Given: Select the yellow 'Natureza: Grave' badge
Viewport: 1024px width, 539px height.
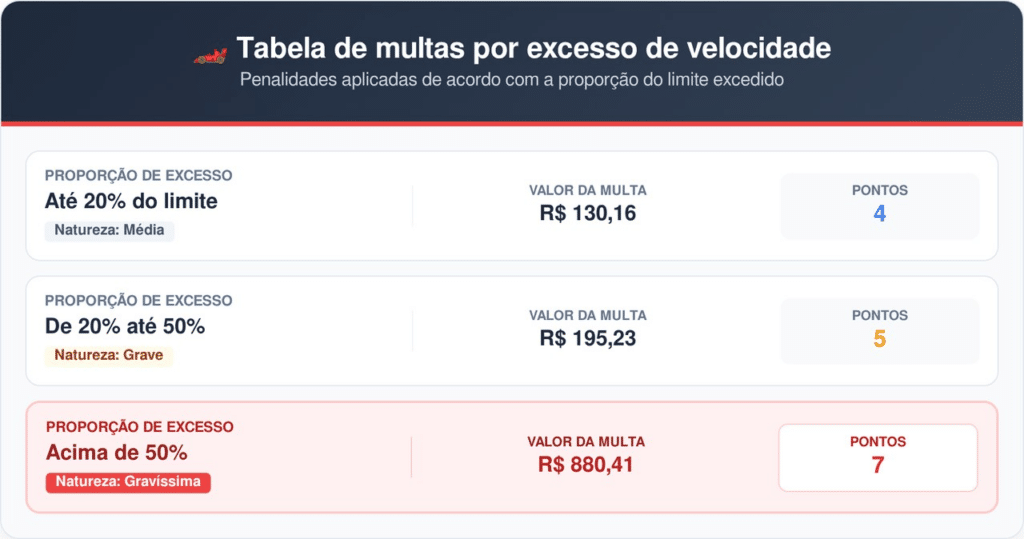Looking at the screenshot, I should tap(109, 356).
